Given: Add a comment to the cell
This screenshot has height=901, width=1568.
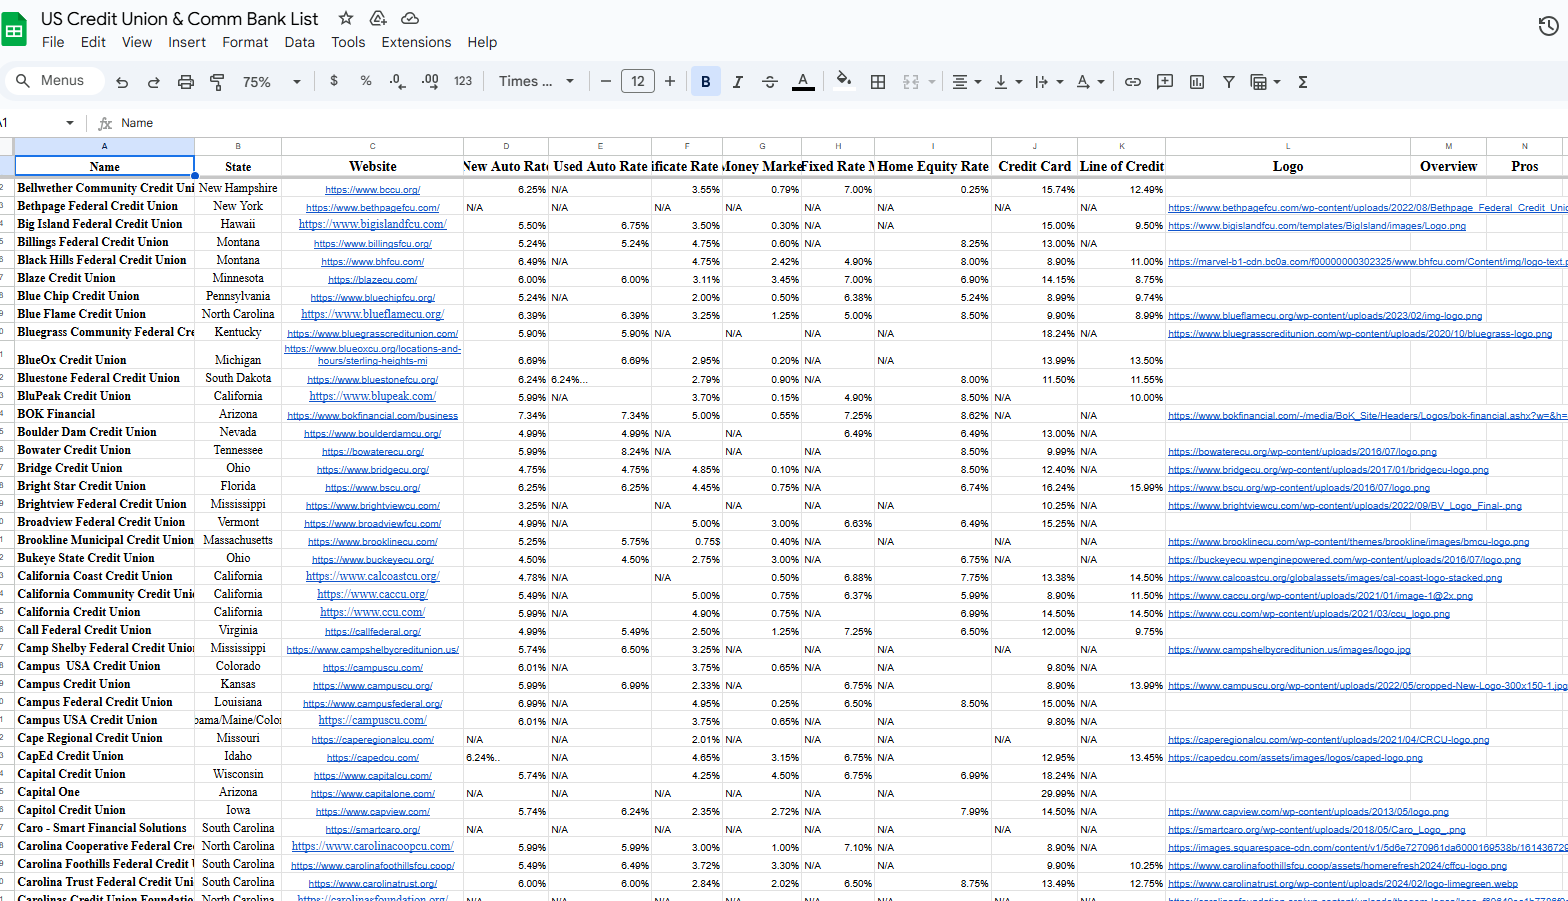Looking at the screenshot, I should (1165, 82).
